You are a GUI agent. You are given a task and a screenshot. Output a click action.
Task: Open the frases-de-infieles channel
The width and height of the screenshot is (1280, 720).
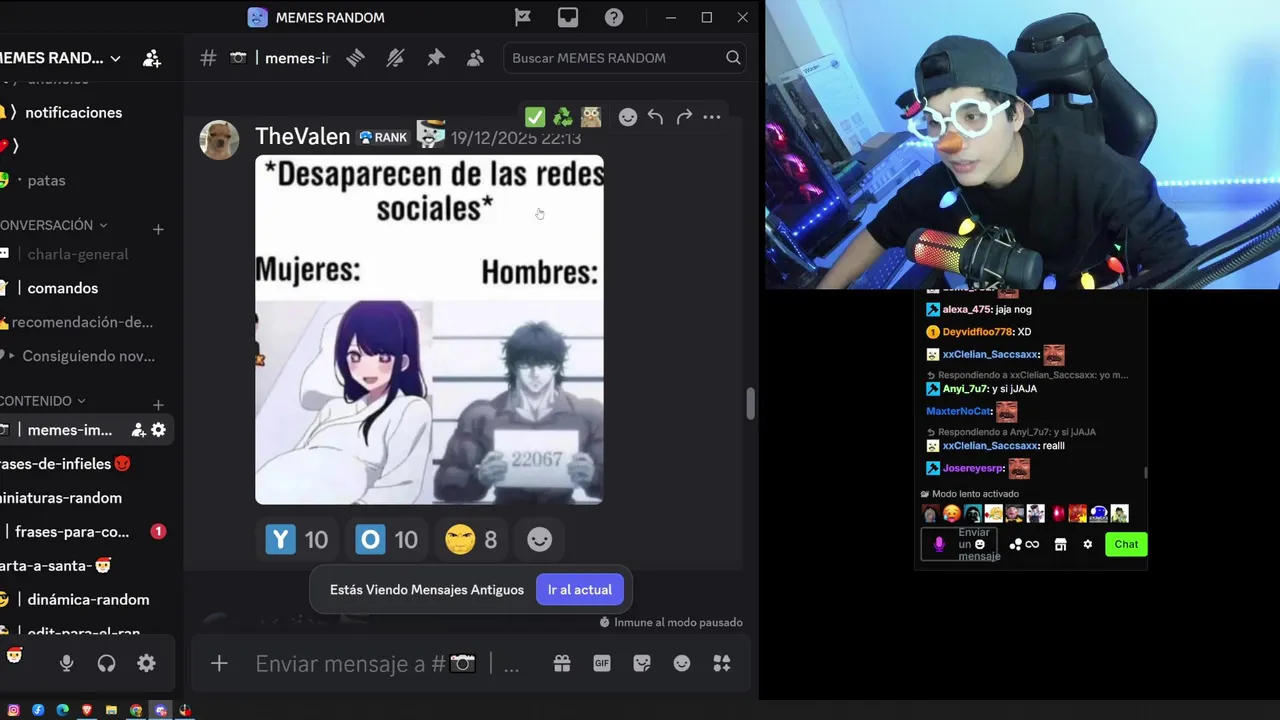coord(55,464)
